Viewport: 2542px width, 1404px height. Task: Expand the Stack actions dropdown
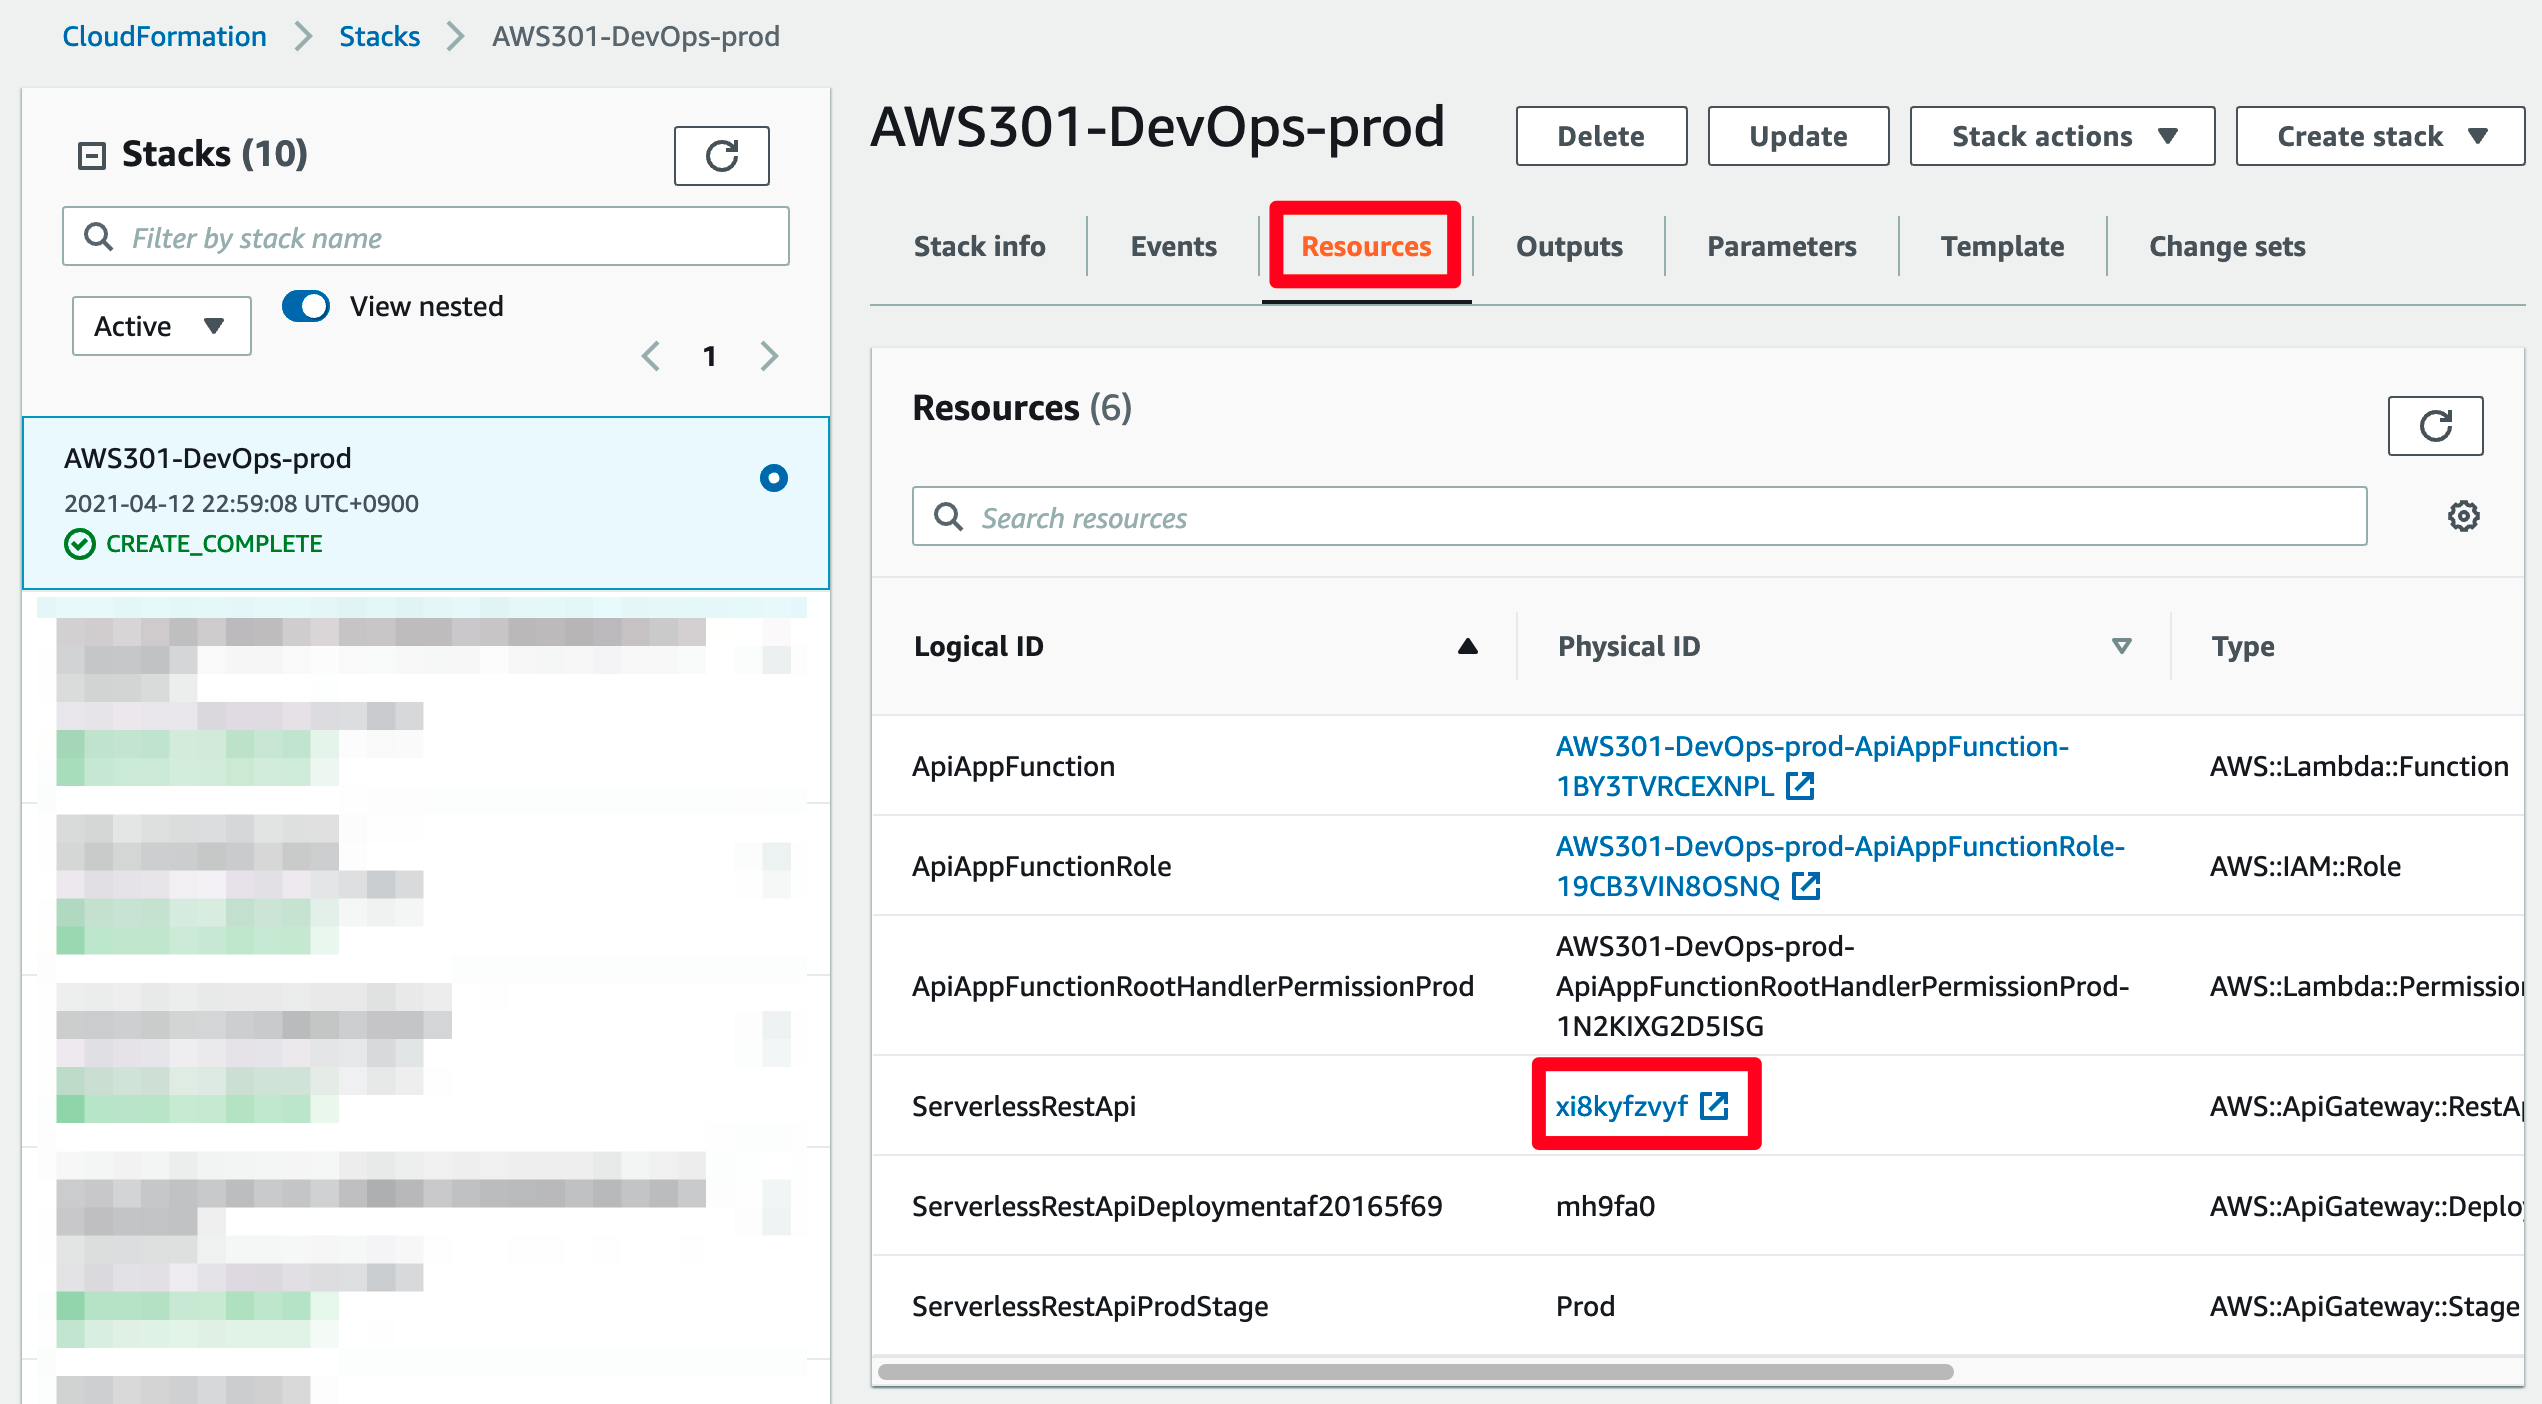tap(2062, 136)
